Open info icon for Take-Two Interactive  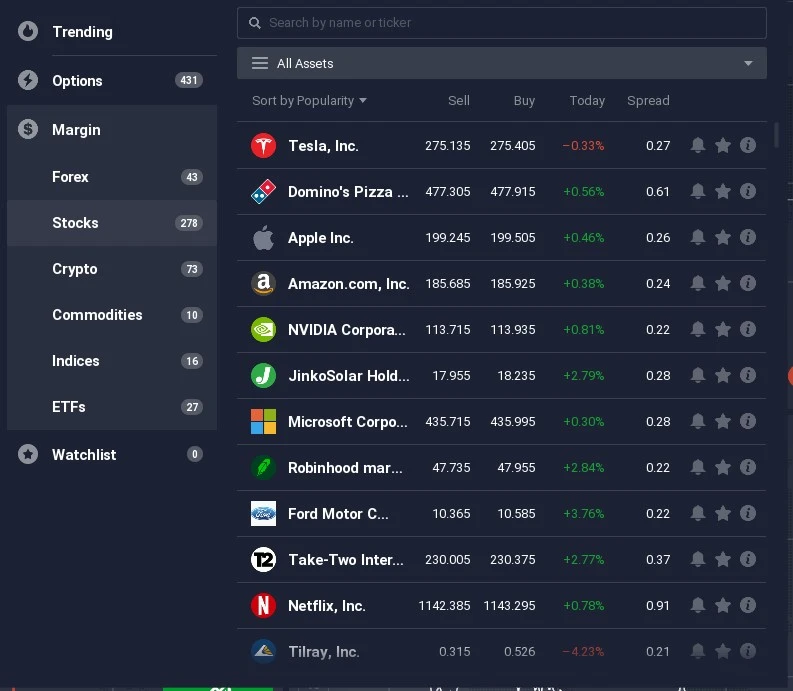pos(748,560)
